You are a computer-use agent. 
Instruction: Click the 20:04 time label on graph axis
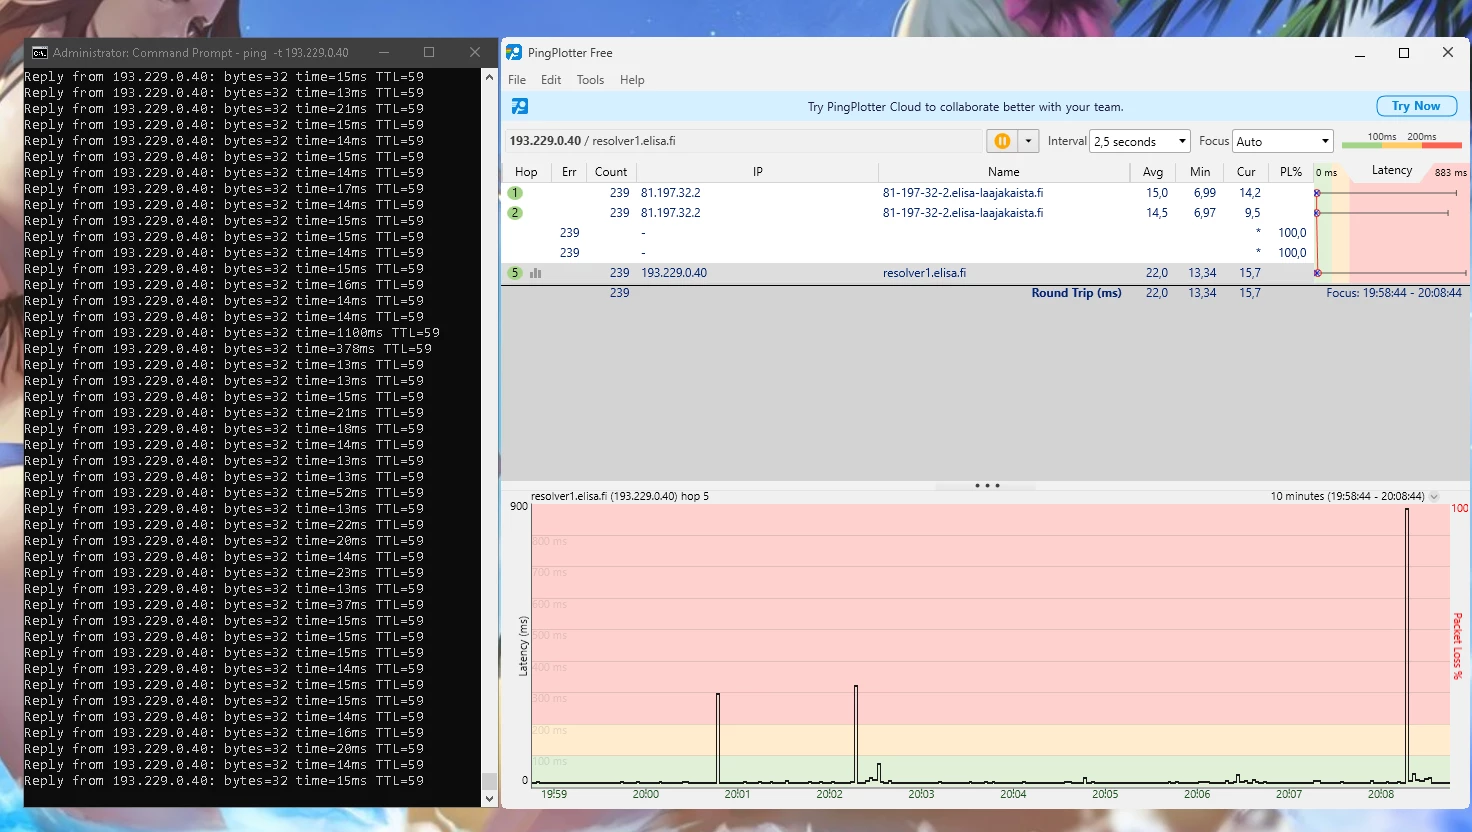[x=1013, y=794]
